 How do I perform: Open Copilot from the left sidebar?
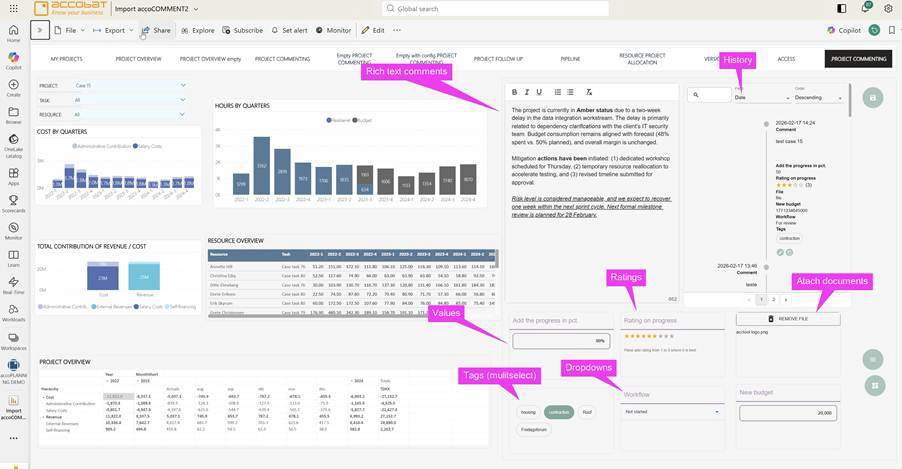[x=14, y=59]
